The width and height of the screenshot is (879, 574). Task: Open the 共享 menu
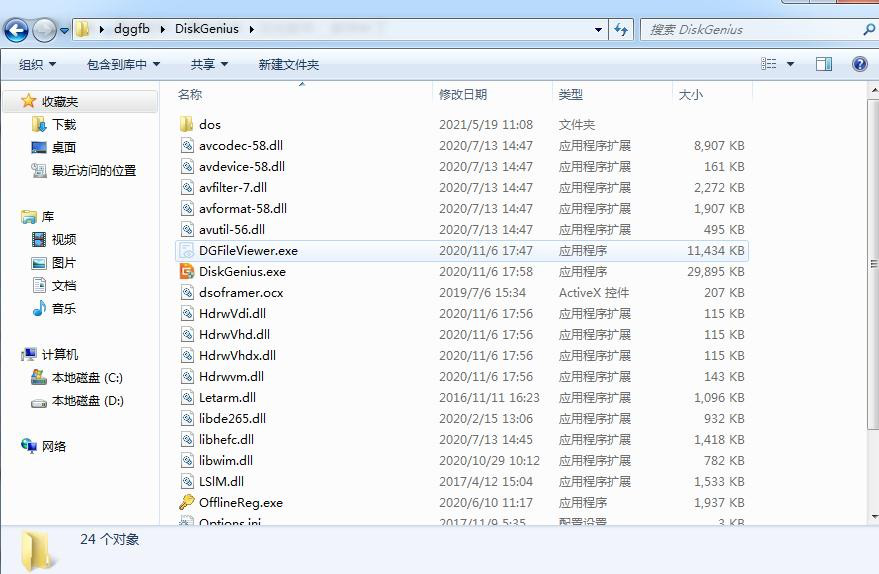(x=209, y=64)
